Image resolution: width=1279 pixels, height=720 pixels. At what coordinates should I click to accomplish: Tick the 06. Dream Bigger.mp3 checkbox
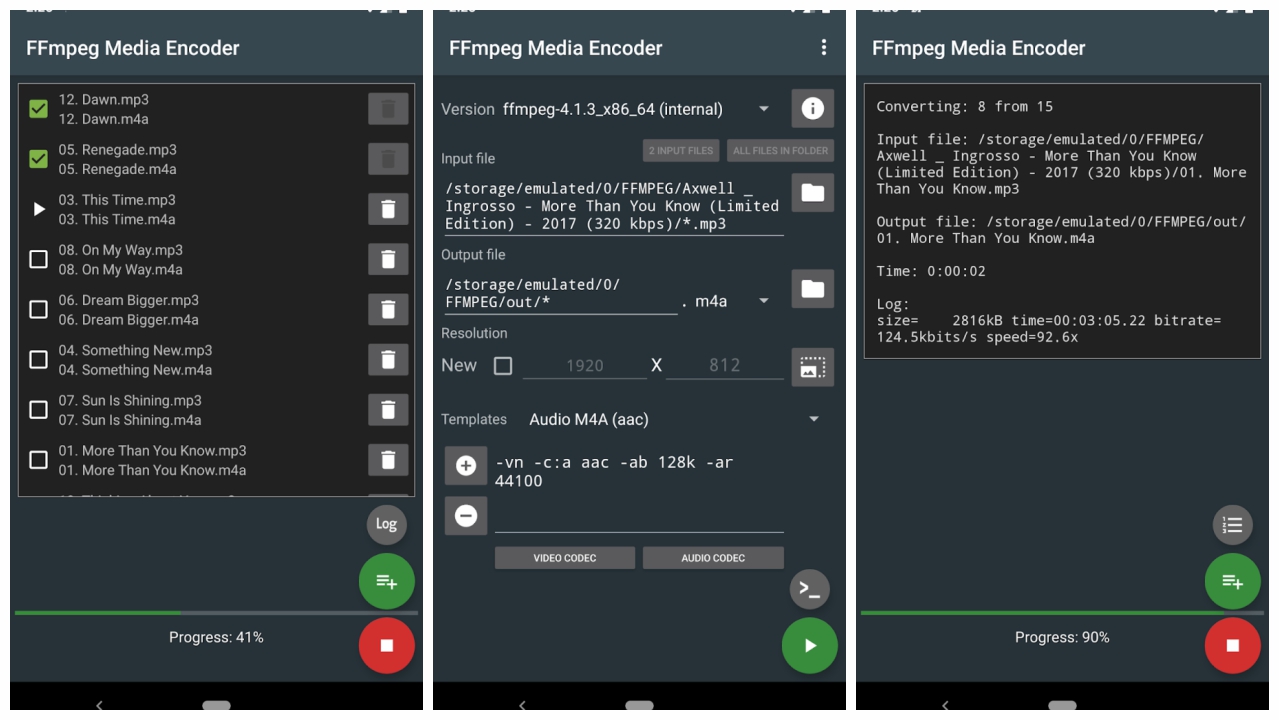(x=39, y=309)
